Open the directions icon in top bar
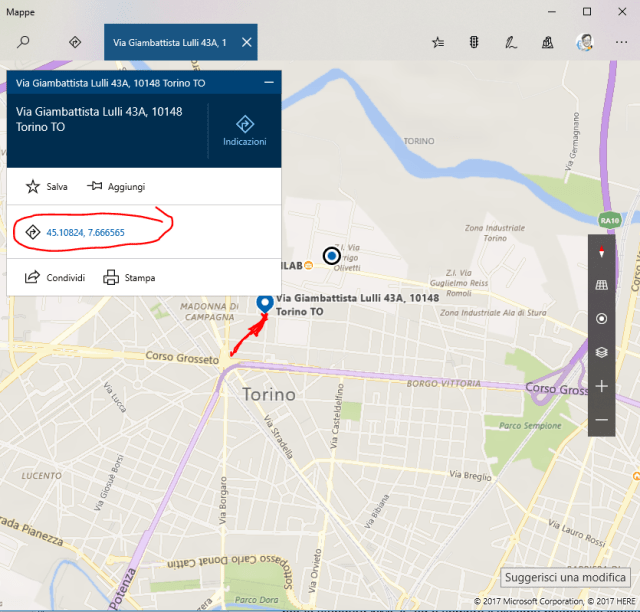Screen dimensions: 640x612 pos(75,42)
